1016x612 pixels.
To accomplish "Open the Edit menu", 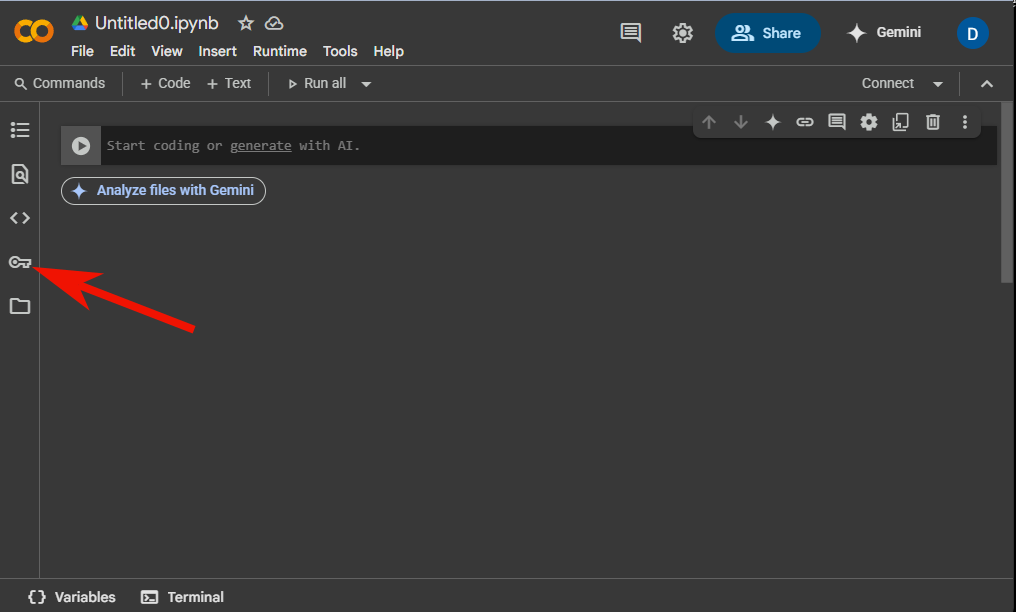I will (122, 51).
